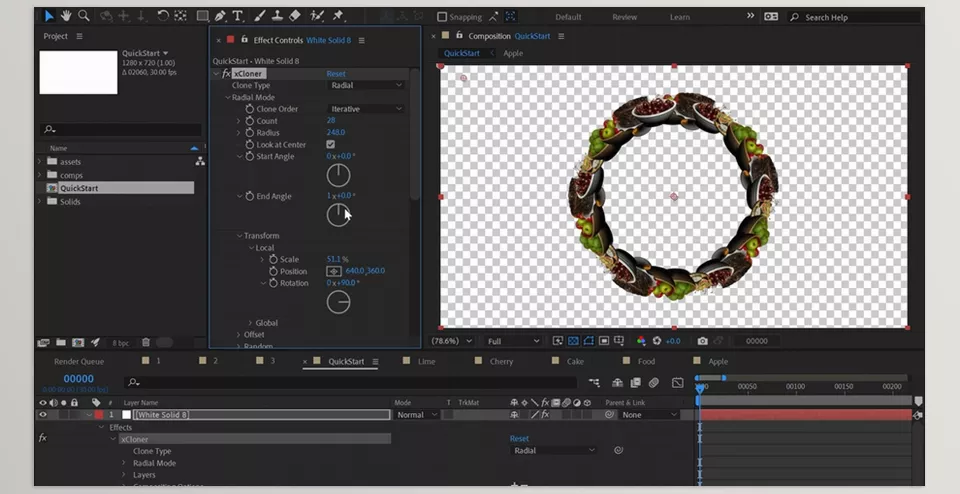Open the Project panel menu
960x494 pixels.
point(80,36)
